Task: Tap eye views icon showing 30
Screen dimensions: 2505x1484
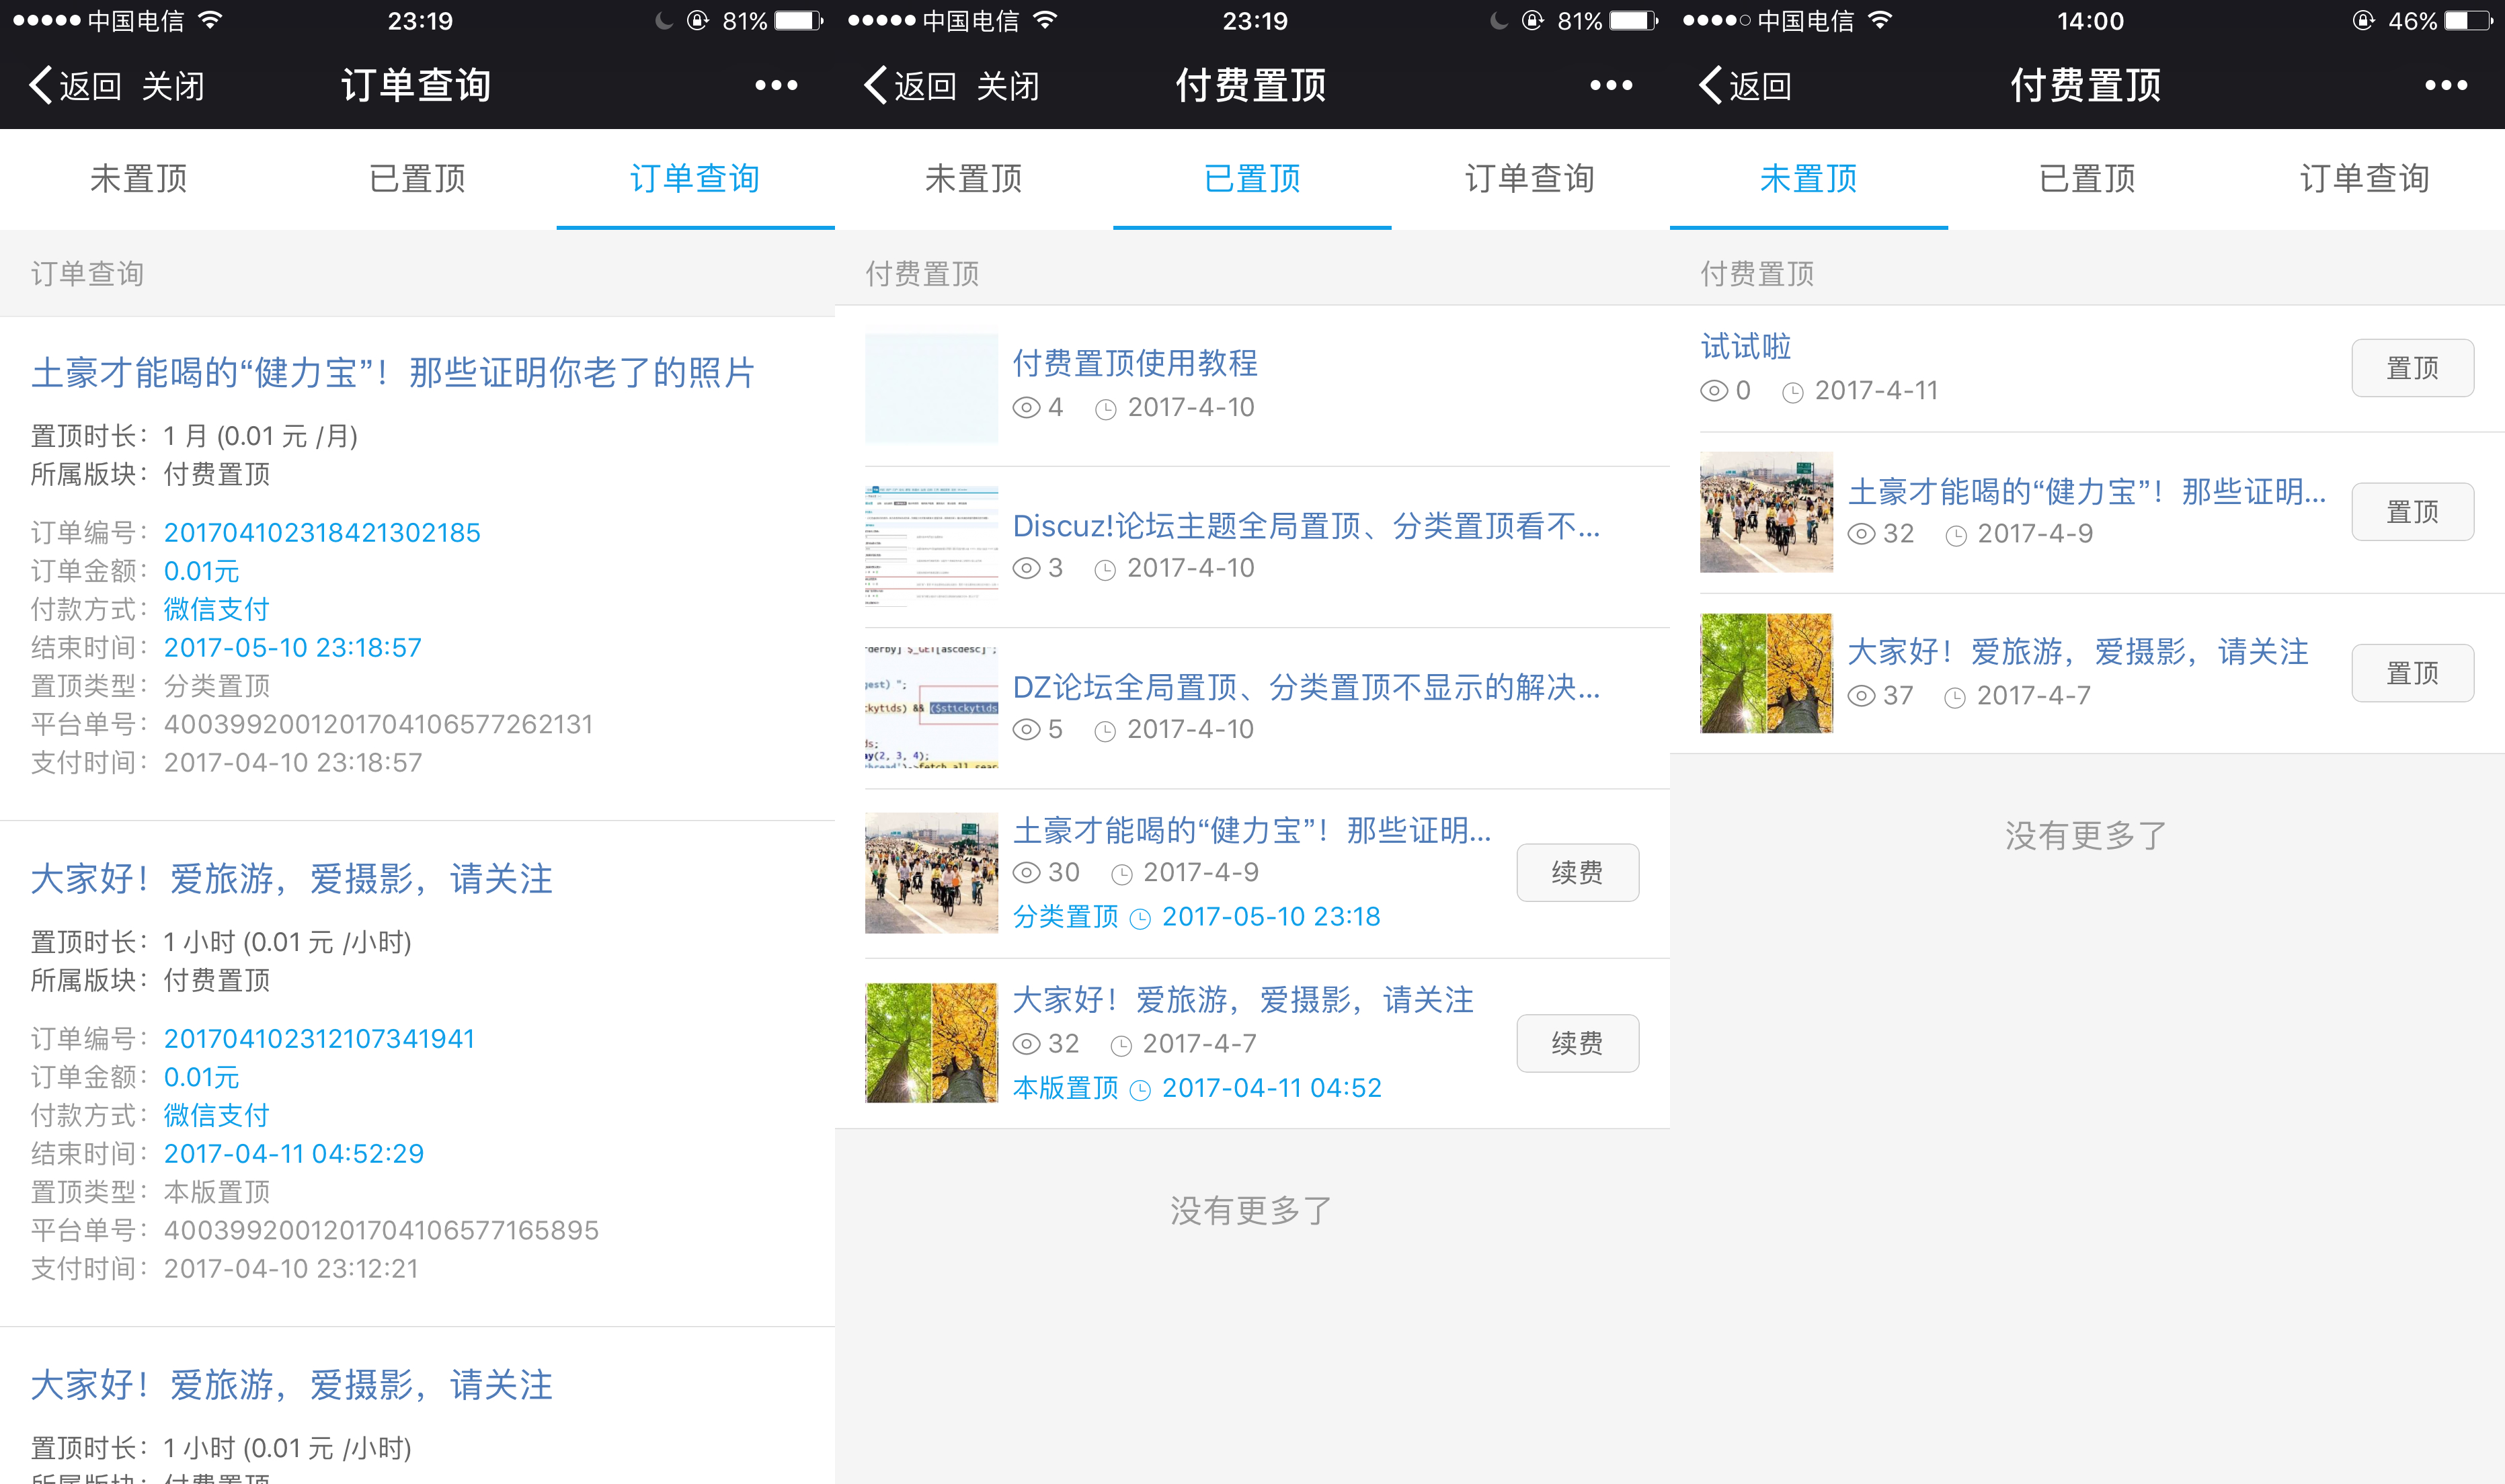Action: (x=1027, y=873)
